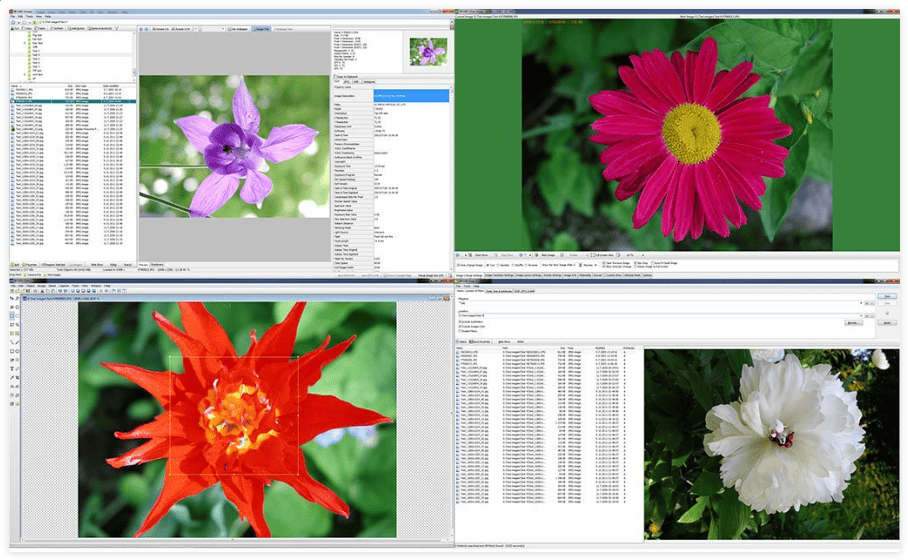Rotate the image counter-clockwise with Rotate CCW
This screenshot has width=908, height=560.
pos(181,29)
